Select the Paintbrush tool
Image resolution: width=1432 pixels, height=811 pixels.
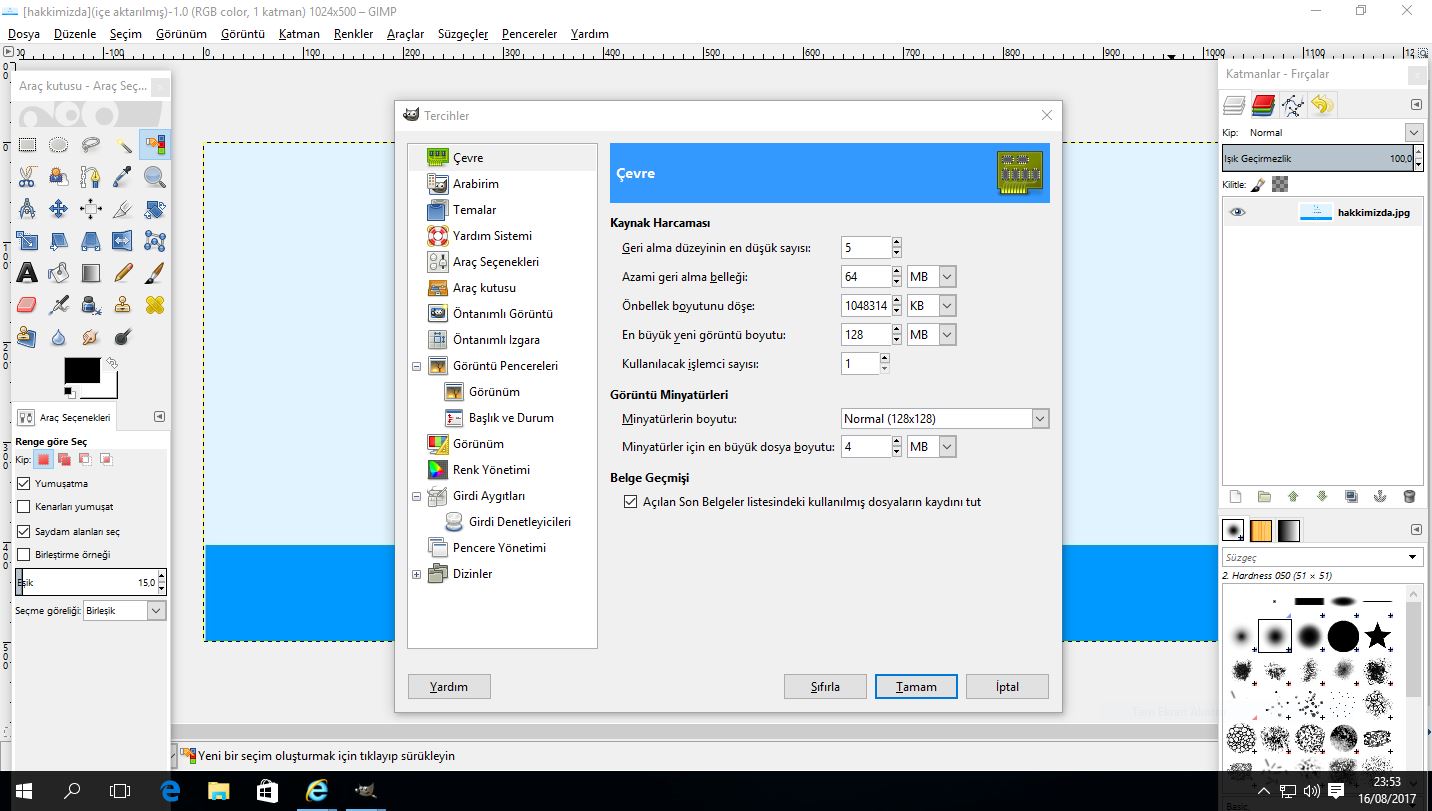[x=155, y=273]
